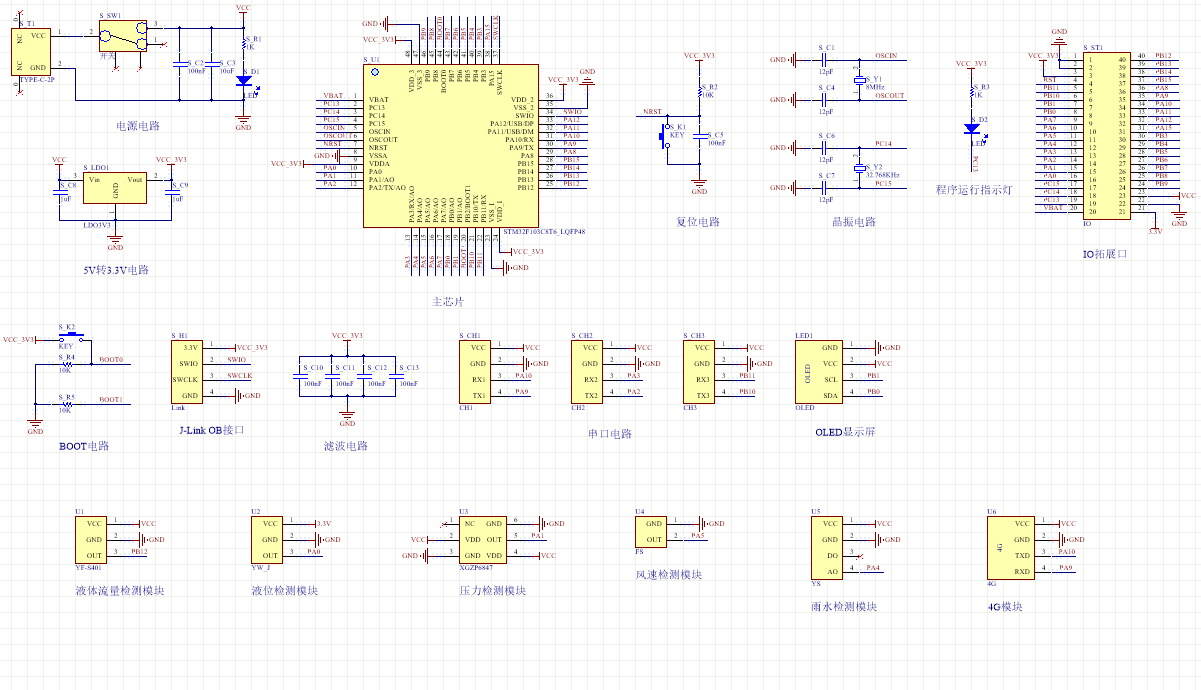
Task: Click the 'J-Link OB接口' section title
Action: (x=210, y=430)
